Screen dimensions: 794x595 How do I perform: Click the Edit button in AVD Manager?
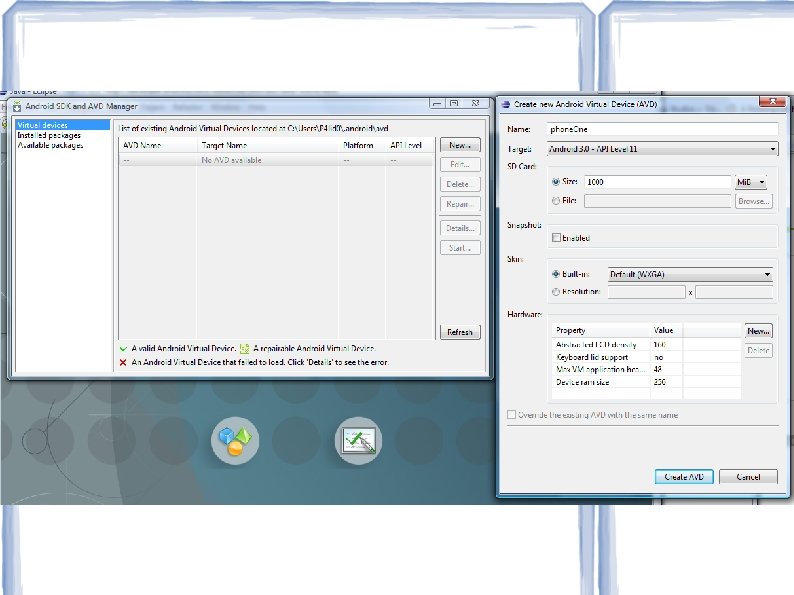(460, 165)
